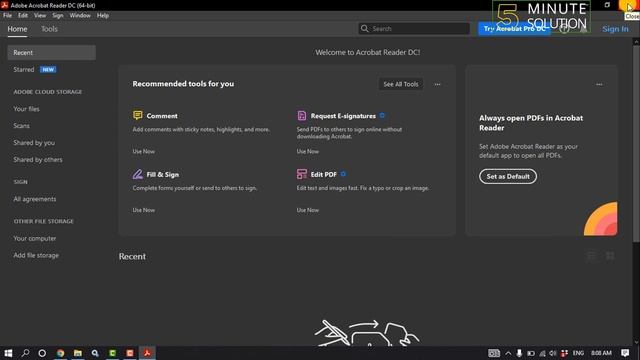This screenshot has height=360, width=640.
Task: Click the blue badge next to Request E-signatures
Action: click(x=382, y=116)
